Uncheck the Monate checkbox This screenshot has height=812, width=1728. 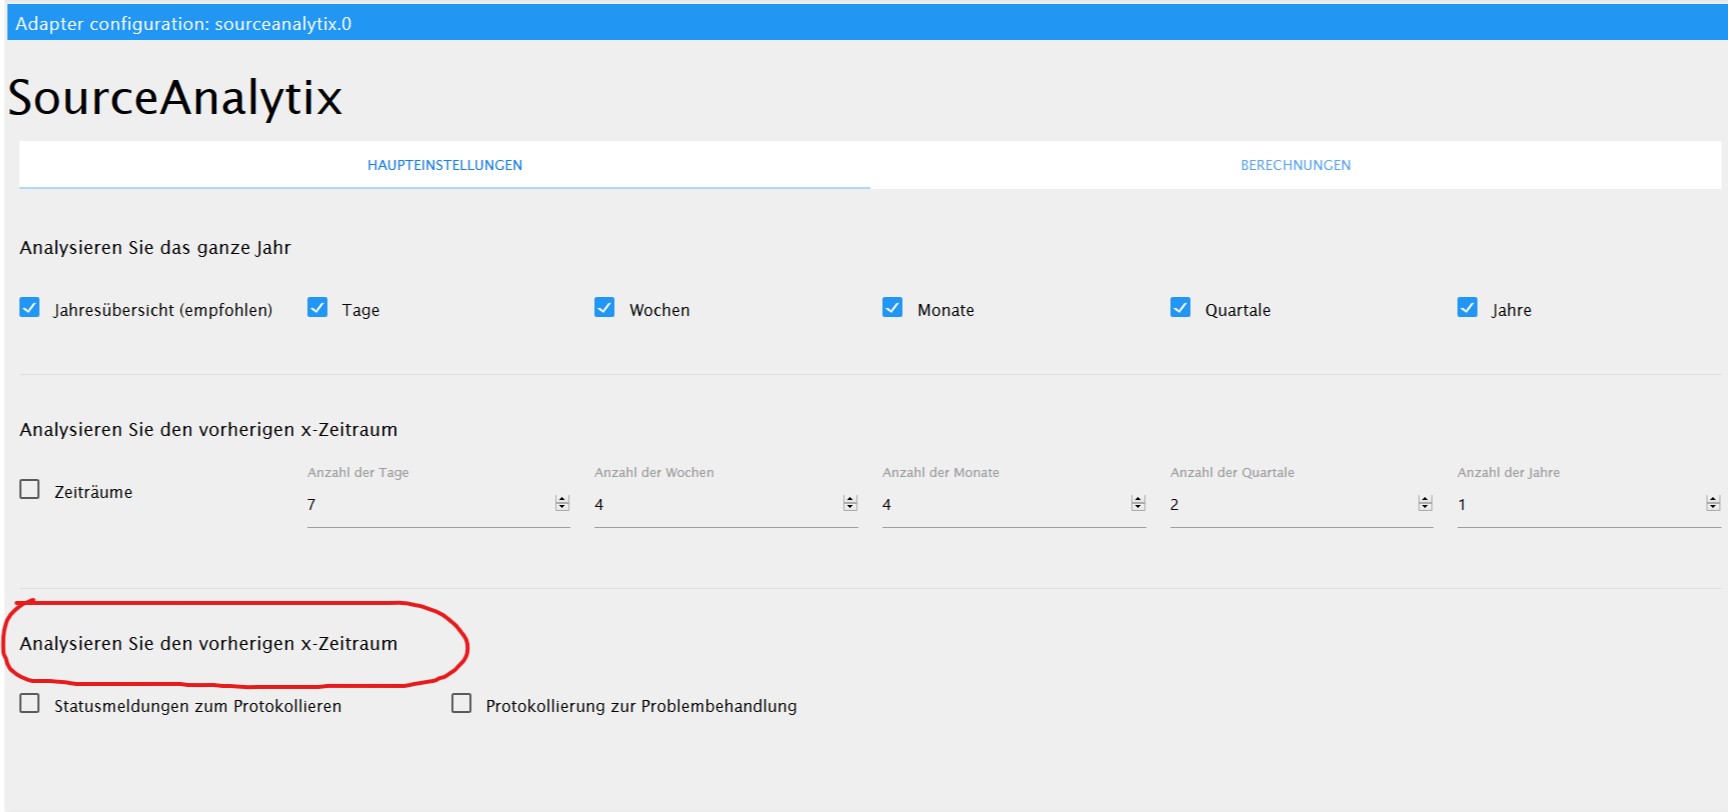point(893,308)
